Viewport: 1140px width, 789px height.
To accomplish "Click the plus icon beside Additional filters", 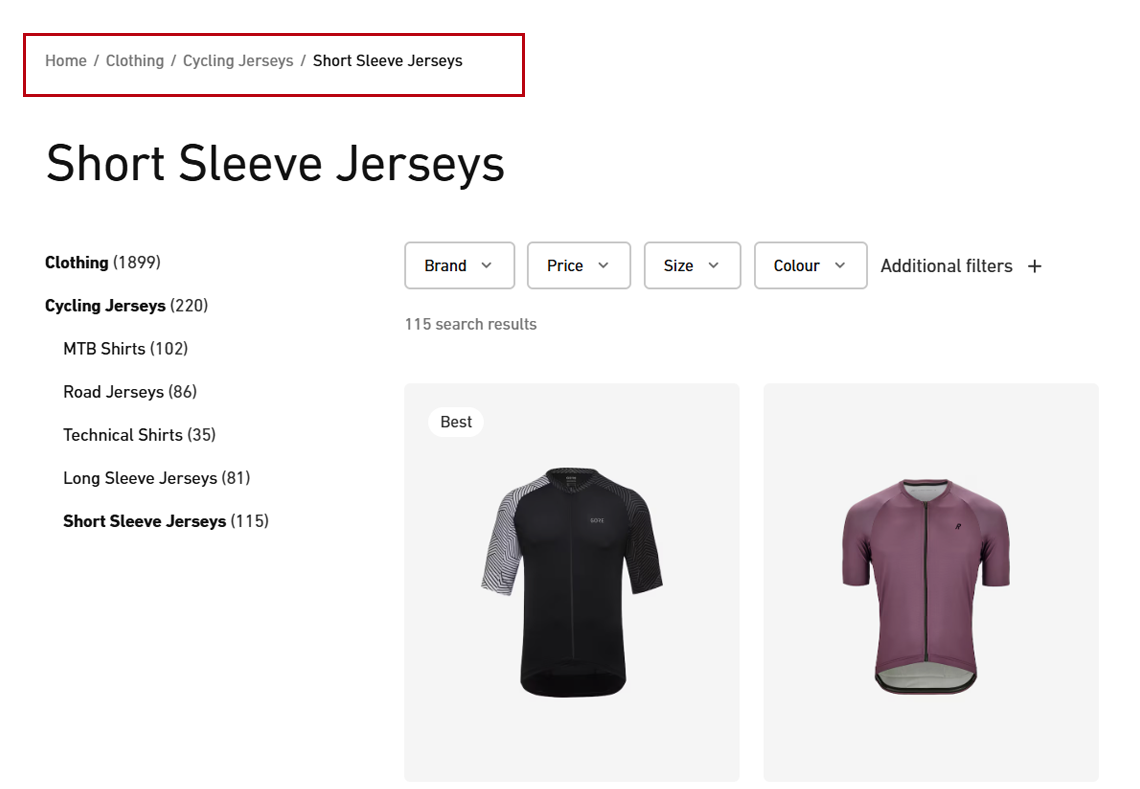I will (x=1035, y=266).
